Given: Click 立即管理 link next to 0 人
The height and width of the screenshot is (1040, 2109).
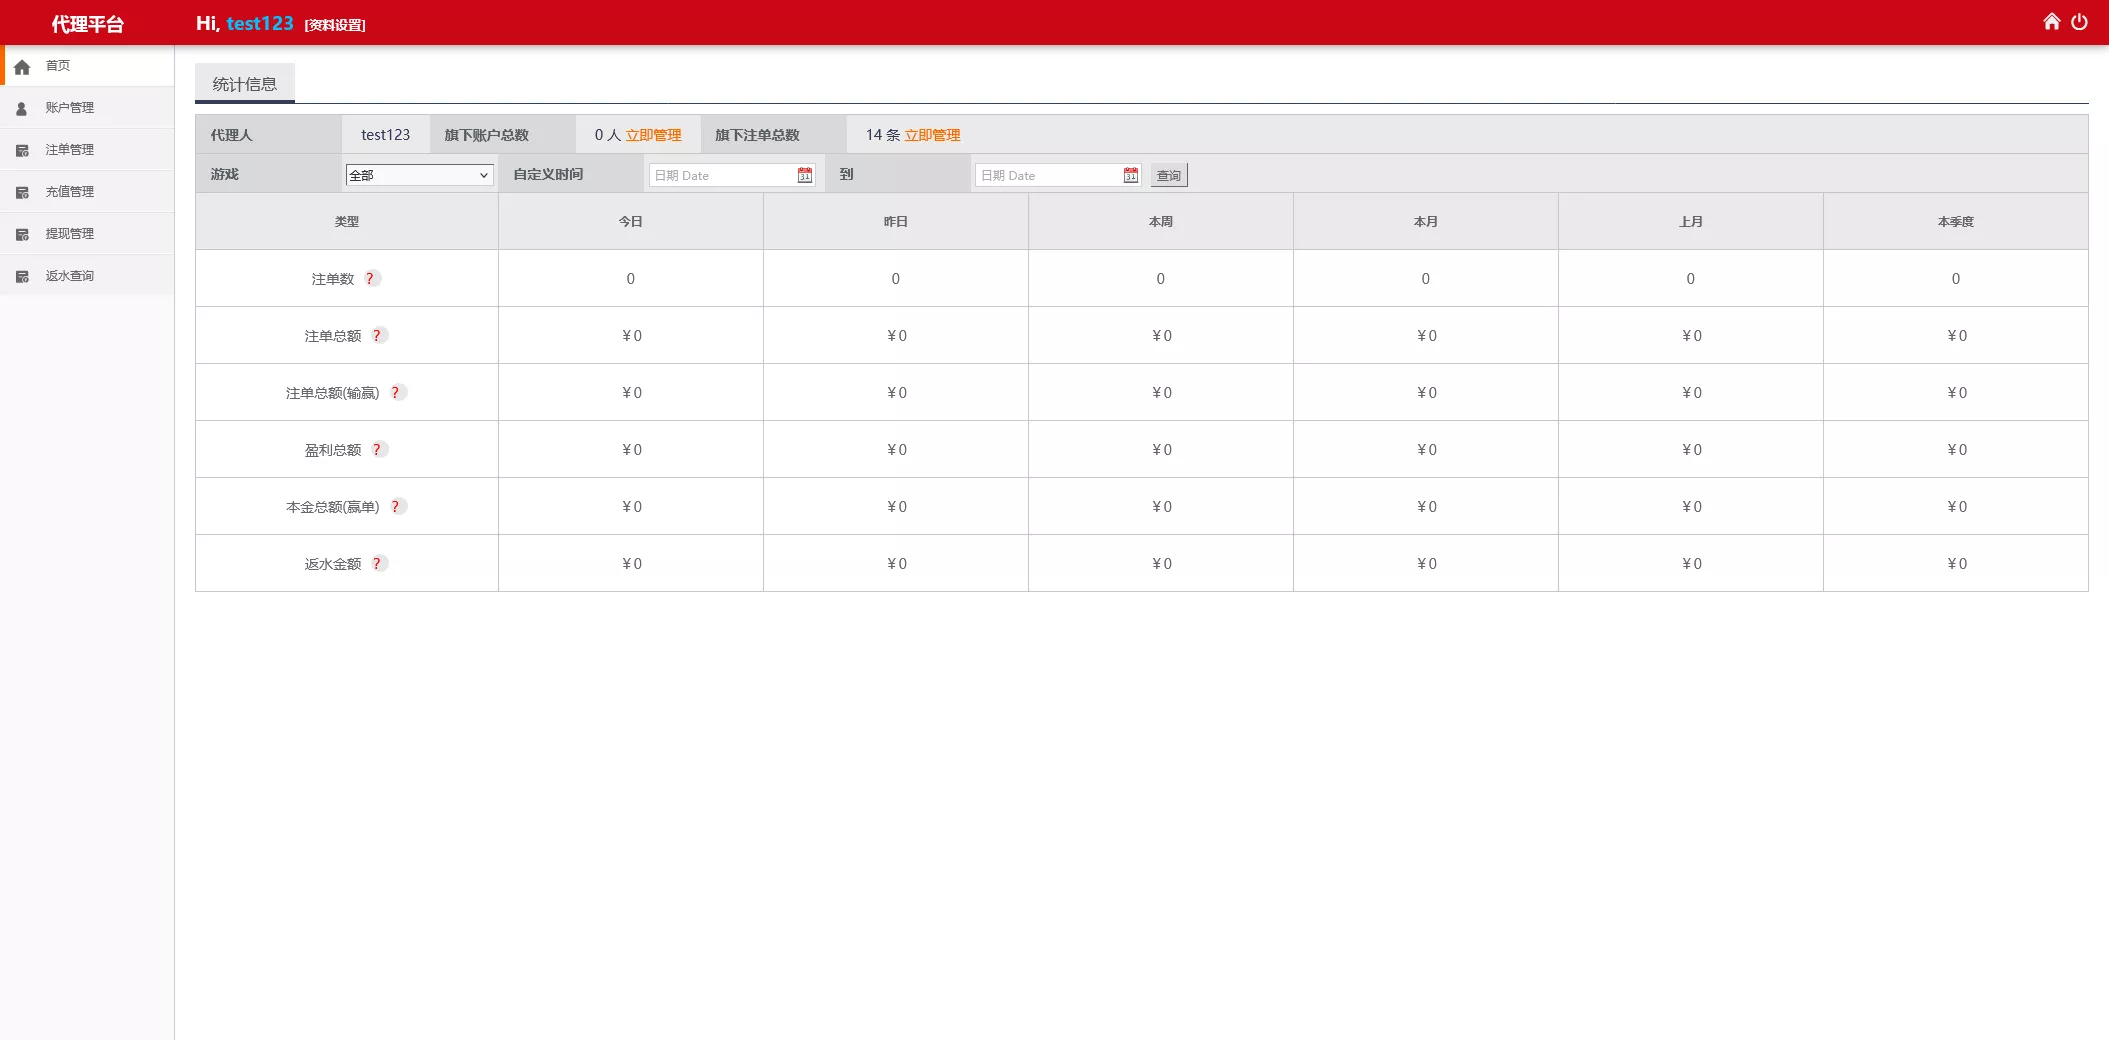Looking at the screenshot, I should click(x=653, y=135).
